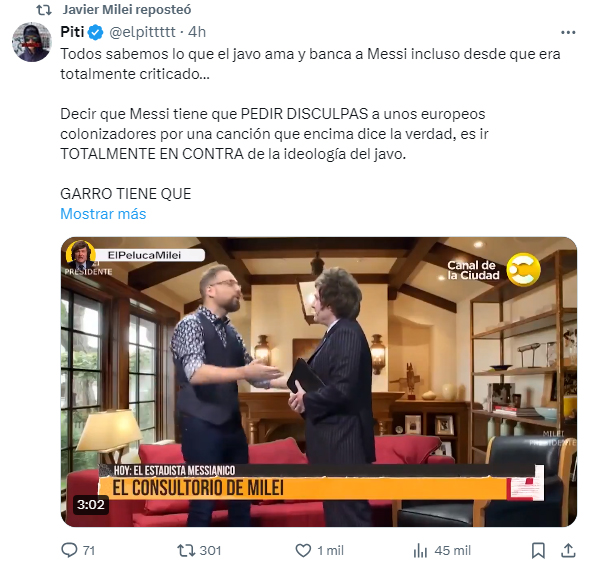Click the Piti display name
This screenshot has height=569, width=592.
(x=72, y=32)
